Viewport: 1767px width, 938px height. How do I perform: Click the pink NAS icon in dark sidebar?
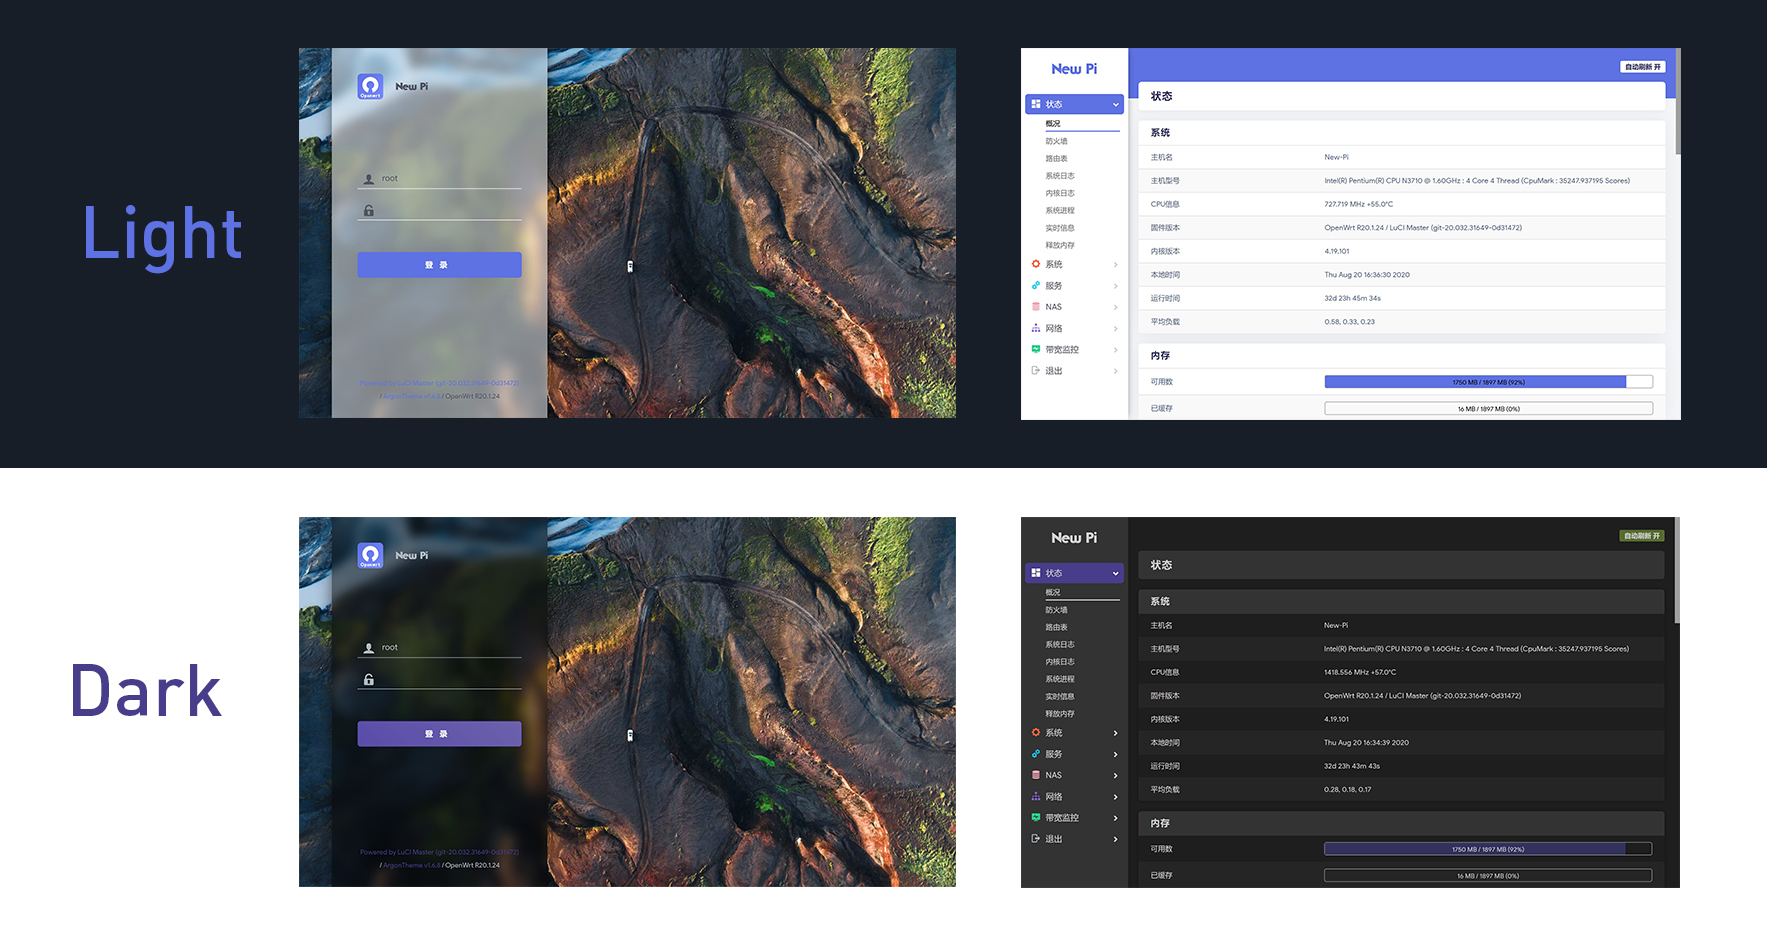click(x=1036, y=775)
